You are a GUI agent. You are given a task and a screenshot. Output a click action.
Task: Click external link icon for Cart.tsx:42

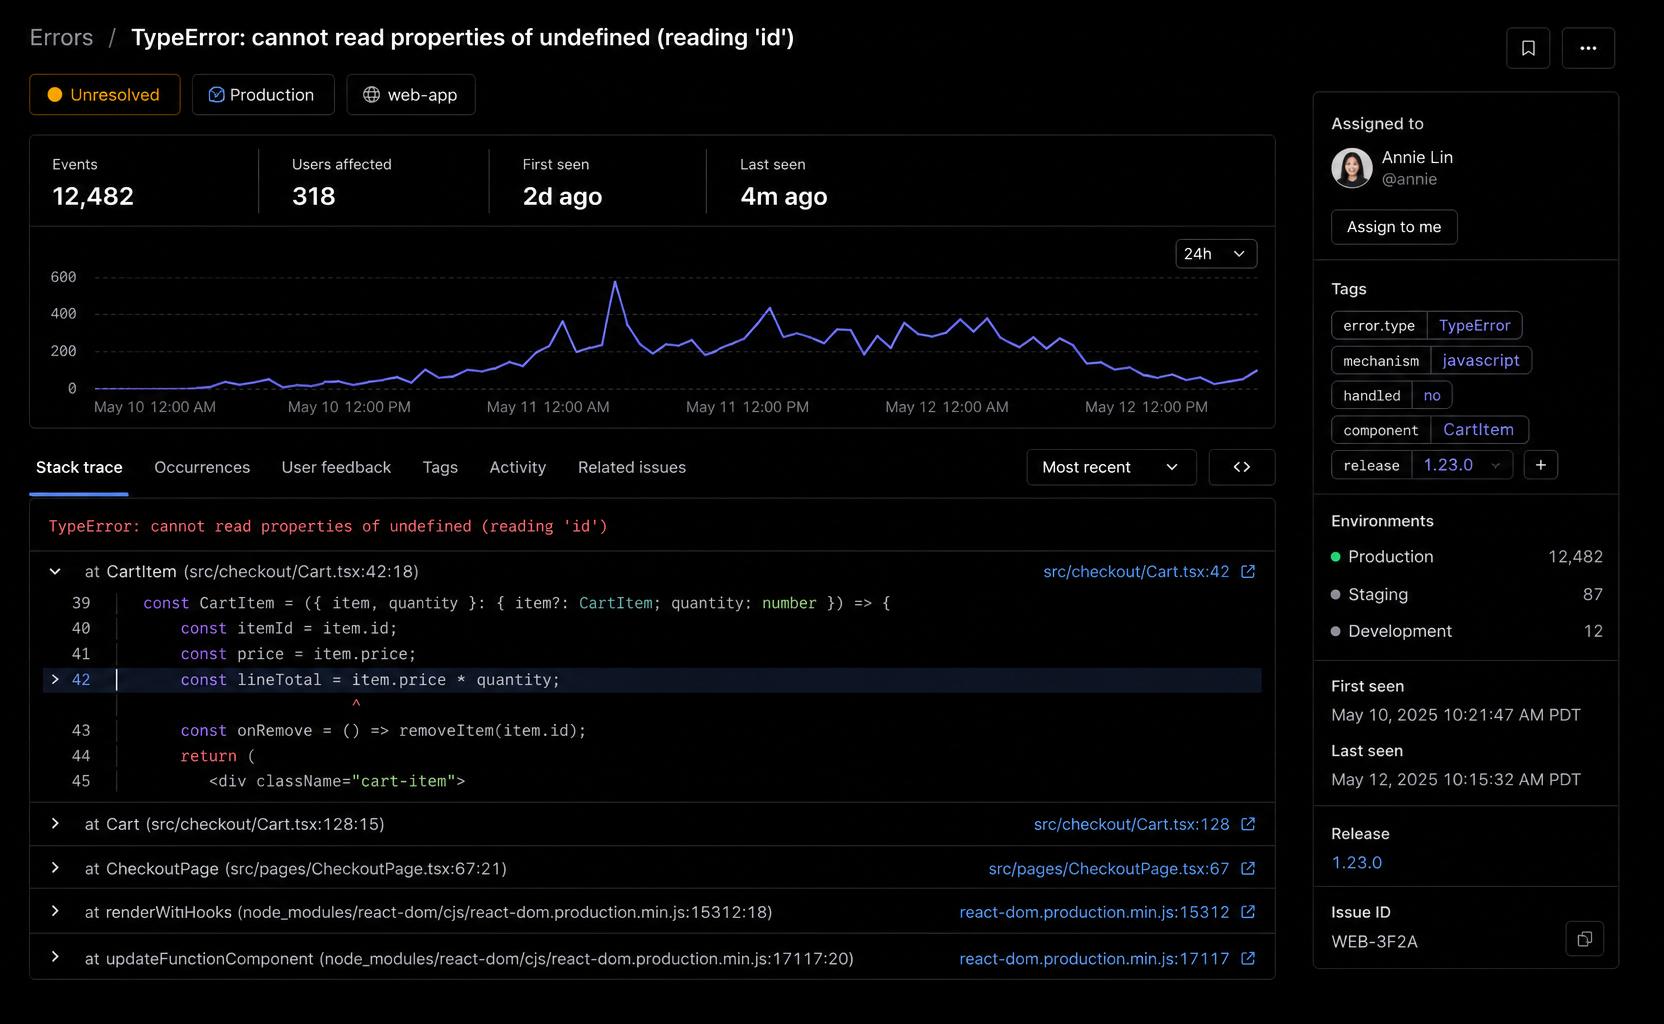point(1248,571)
